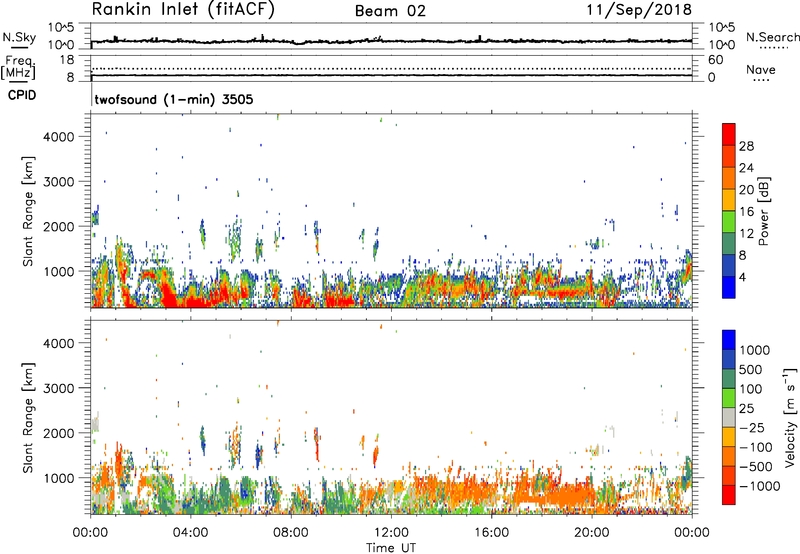Click the '4000' tick on the power panel

59,137
